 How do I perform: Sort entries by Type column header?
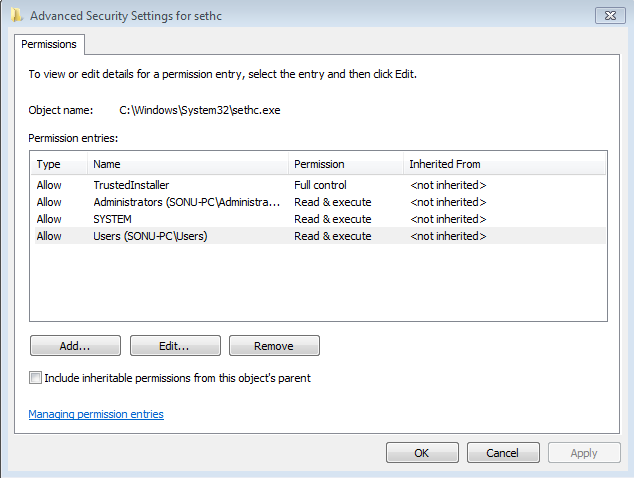[59, 164]
